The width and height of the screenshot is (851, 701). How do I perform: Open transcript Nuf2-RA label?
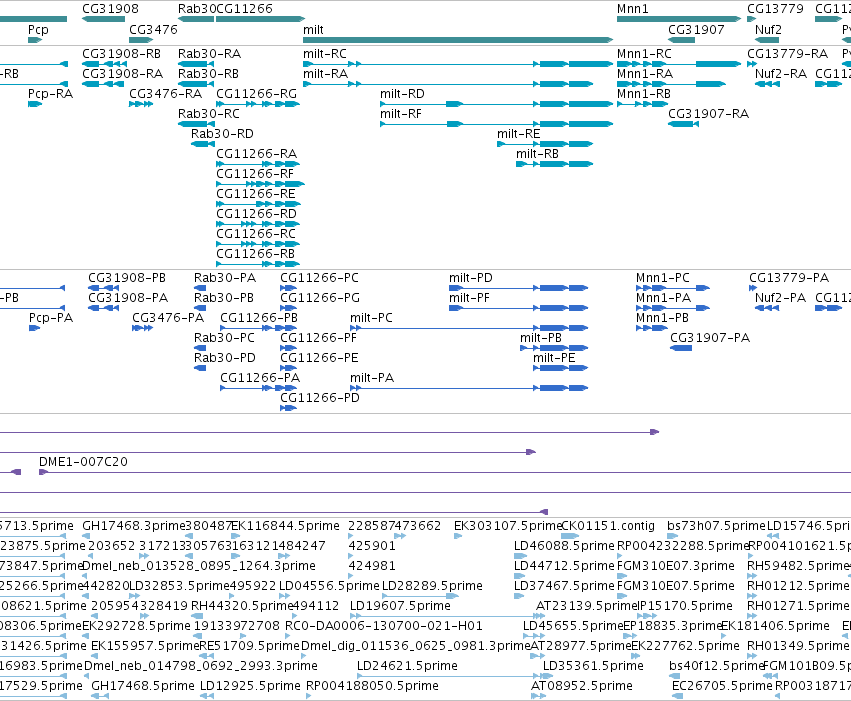(780, 74)
